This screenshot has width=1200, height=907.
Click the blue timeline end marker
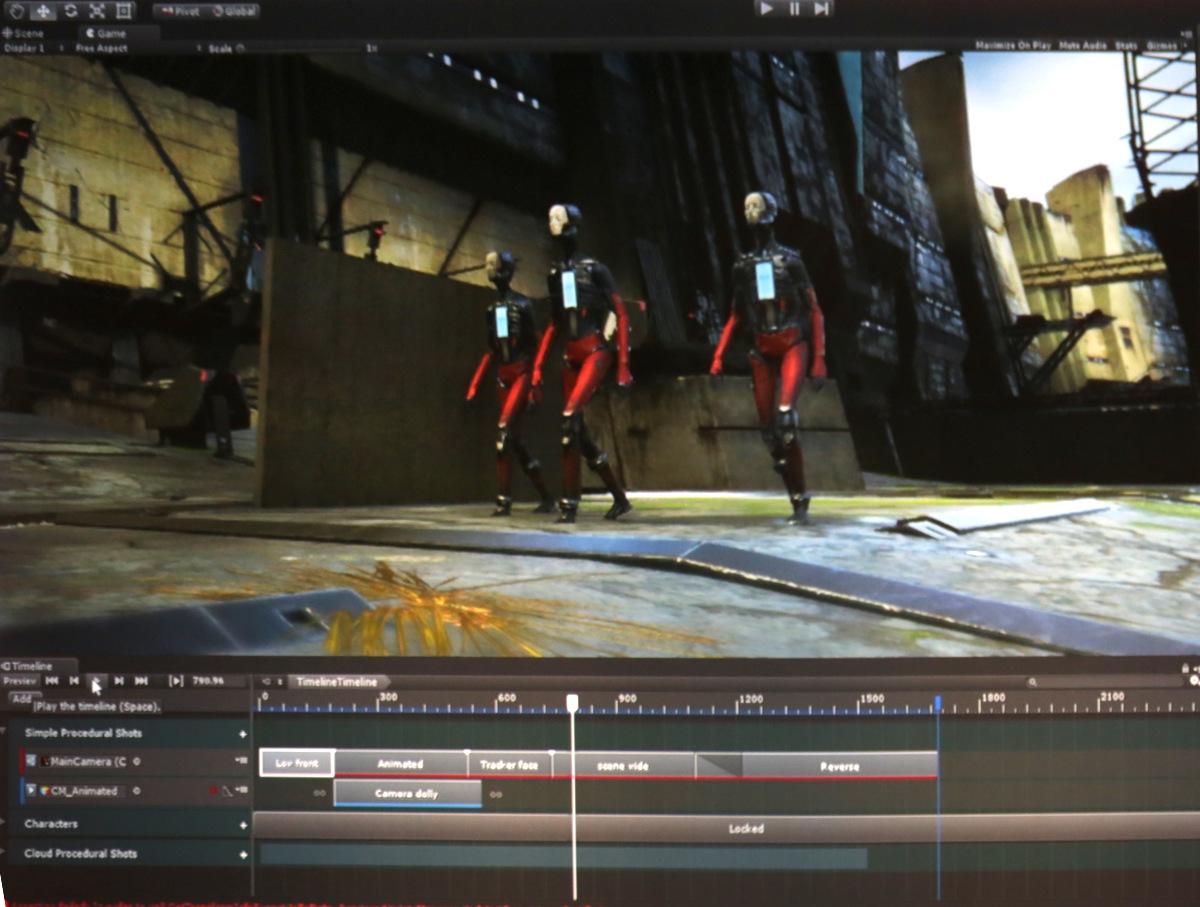938,703
